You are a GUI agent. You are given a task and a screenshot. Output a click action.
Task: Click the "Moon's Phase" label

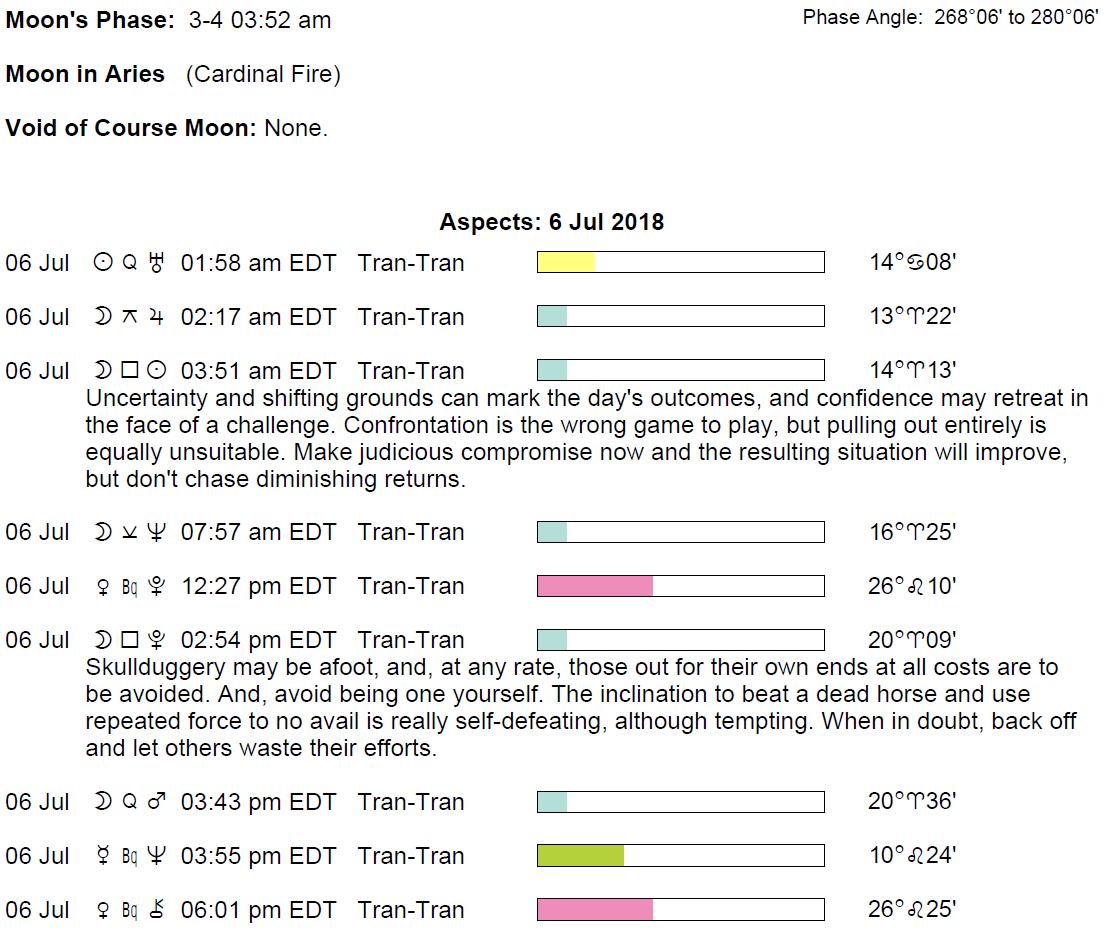pyautogui.click(x=91, y=20)
